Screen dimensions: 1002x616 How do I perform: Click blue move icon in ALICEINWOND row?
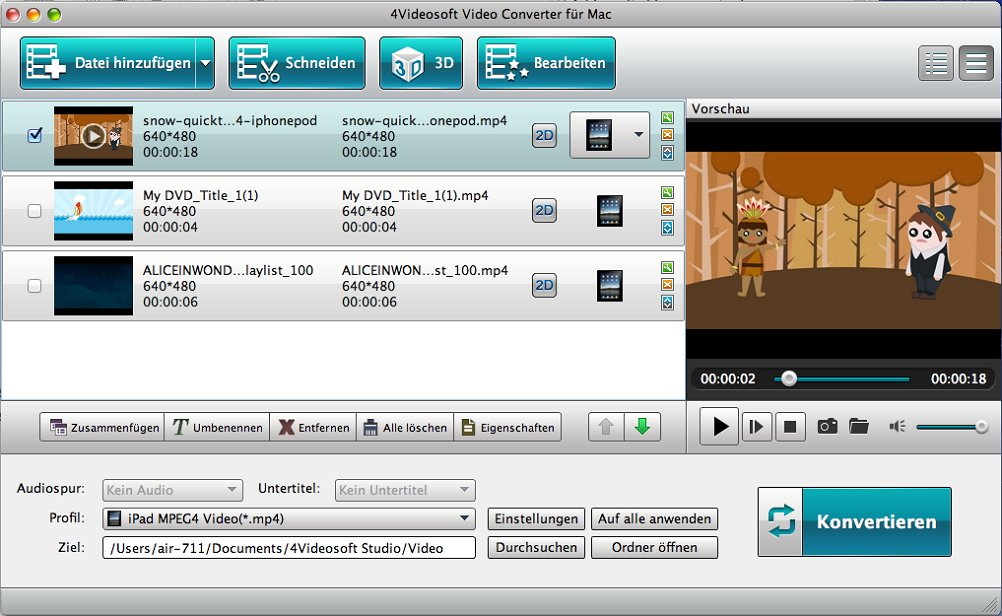tap(667, 302)
